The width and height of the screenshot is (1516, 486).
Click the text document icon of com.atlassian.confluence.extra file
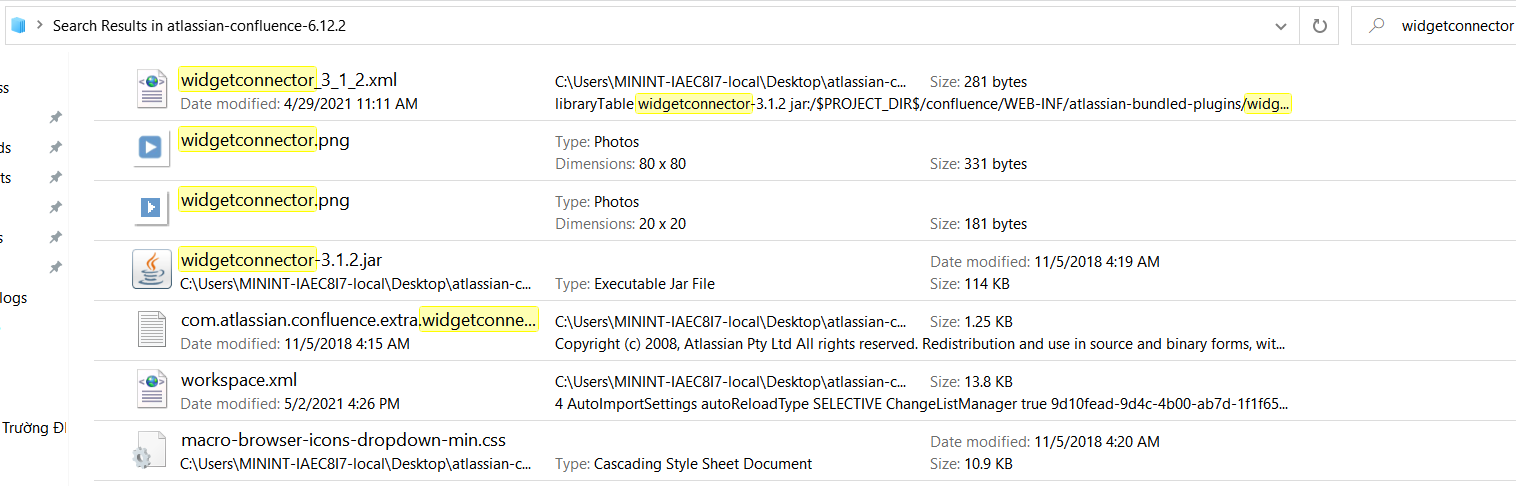pos(152,329)
